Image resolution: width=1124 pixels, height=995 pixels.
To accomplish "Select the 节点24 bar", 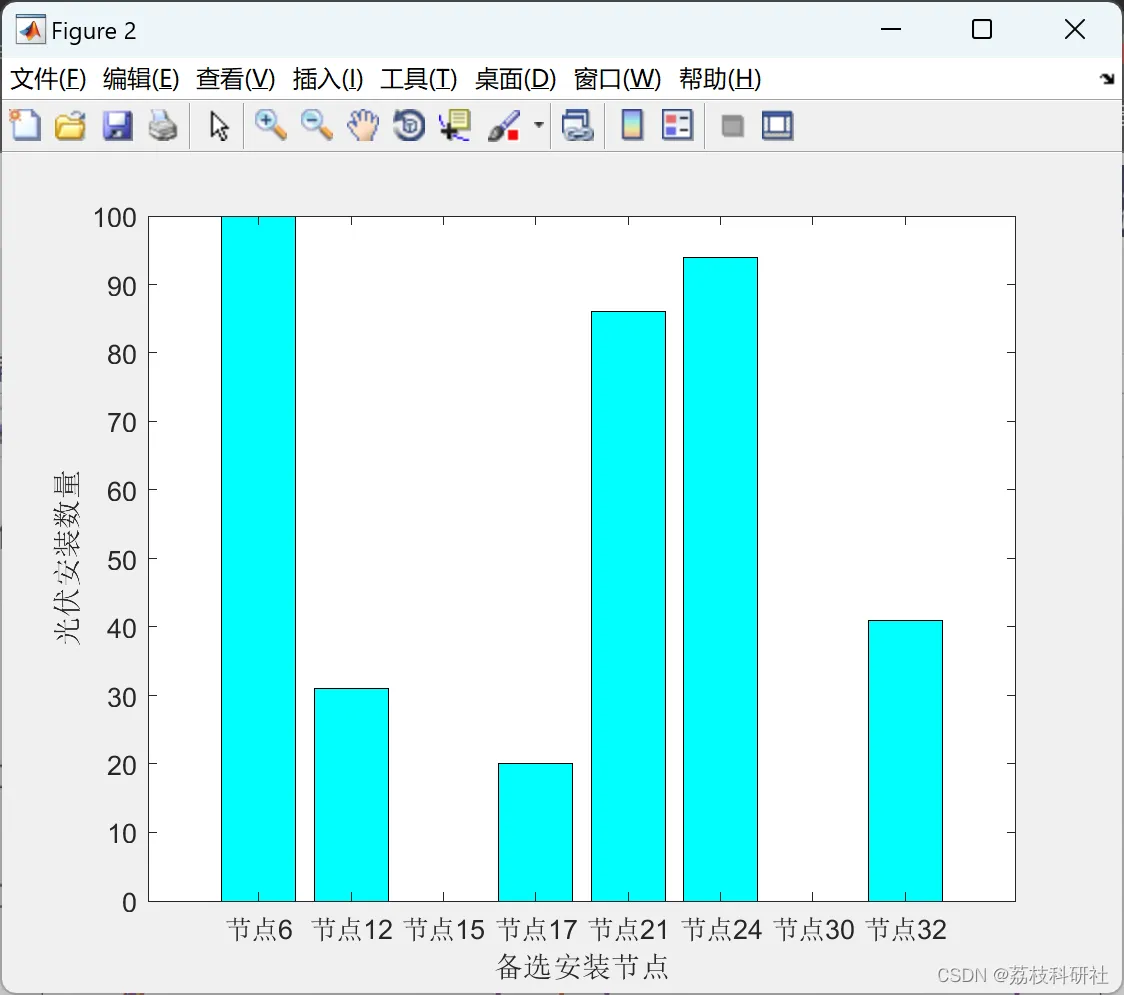I will pyautogui.click(x=720, y=579).
